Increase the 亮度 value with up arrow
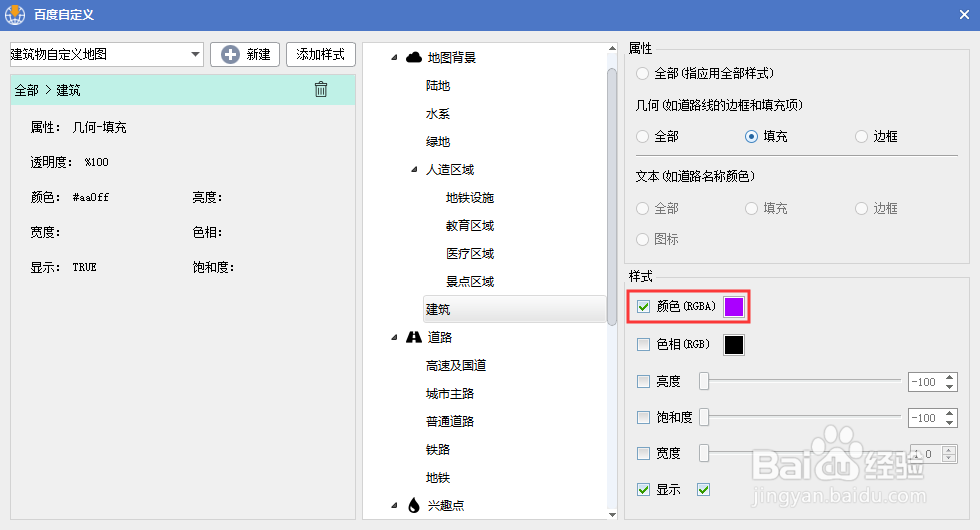The width and height of the screenshot is (980, 530). [x=950, y=377]
